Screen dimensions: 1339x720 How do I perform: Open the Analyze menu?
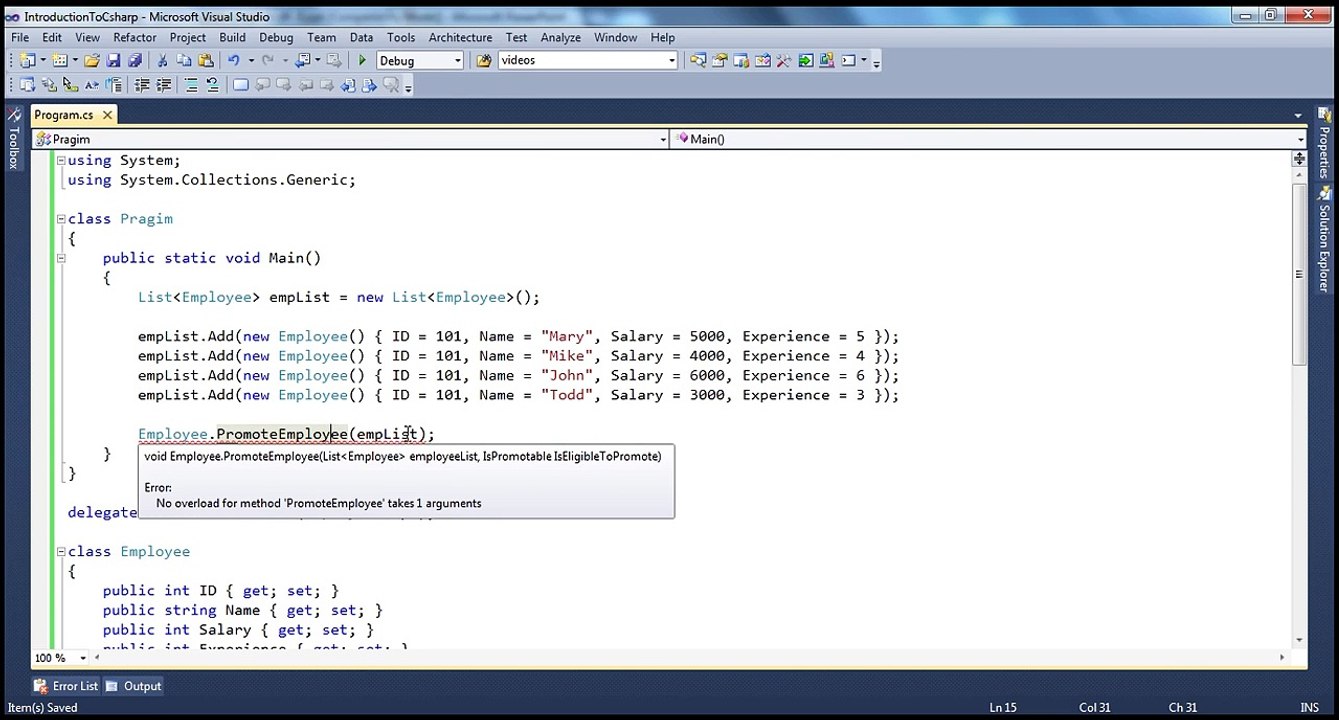pos(561,37)
